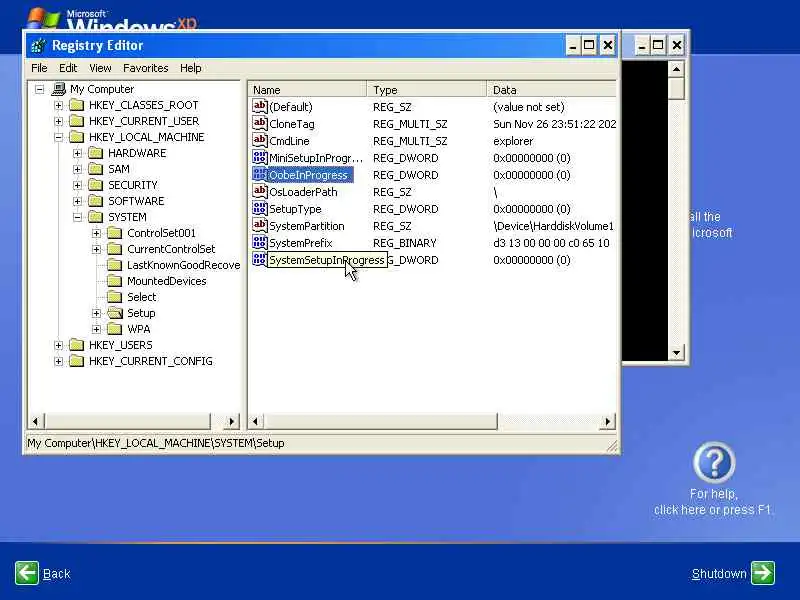Image resolution: width=800 pixels, height=600 pixels.
Task: Click the Name column header
Action: tap(307, 90)
